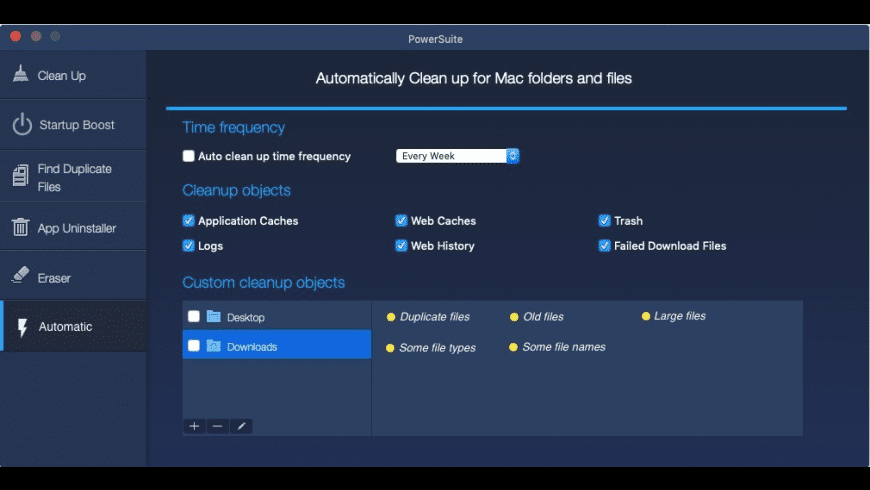Switch to Startup Boost section

pyautogui.click(x=73, y=125)
